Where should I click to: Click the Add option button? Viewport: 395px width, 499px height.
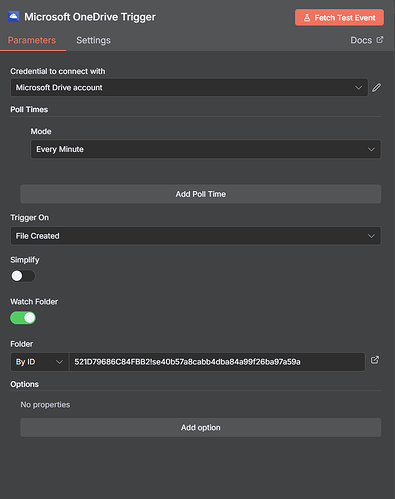click(x=201, y=427)
